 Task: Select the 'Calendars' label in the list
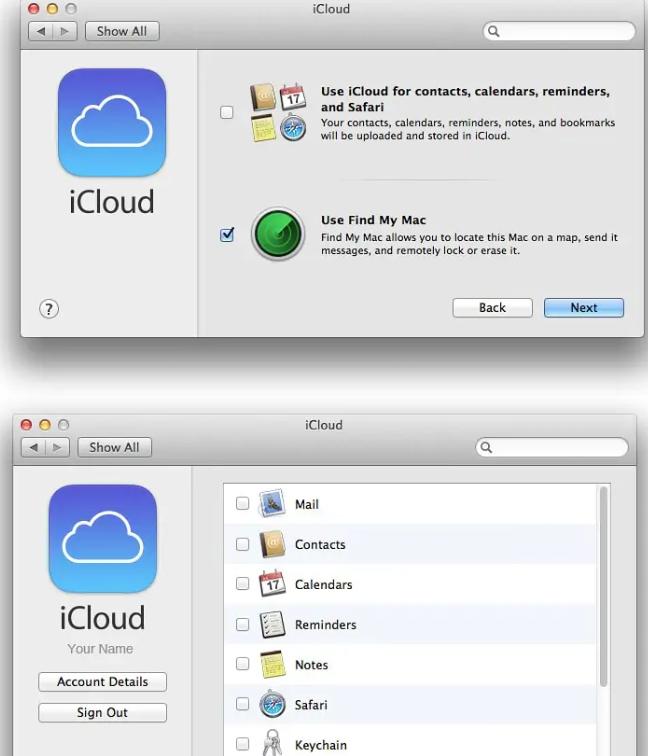[324, 584]
